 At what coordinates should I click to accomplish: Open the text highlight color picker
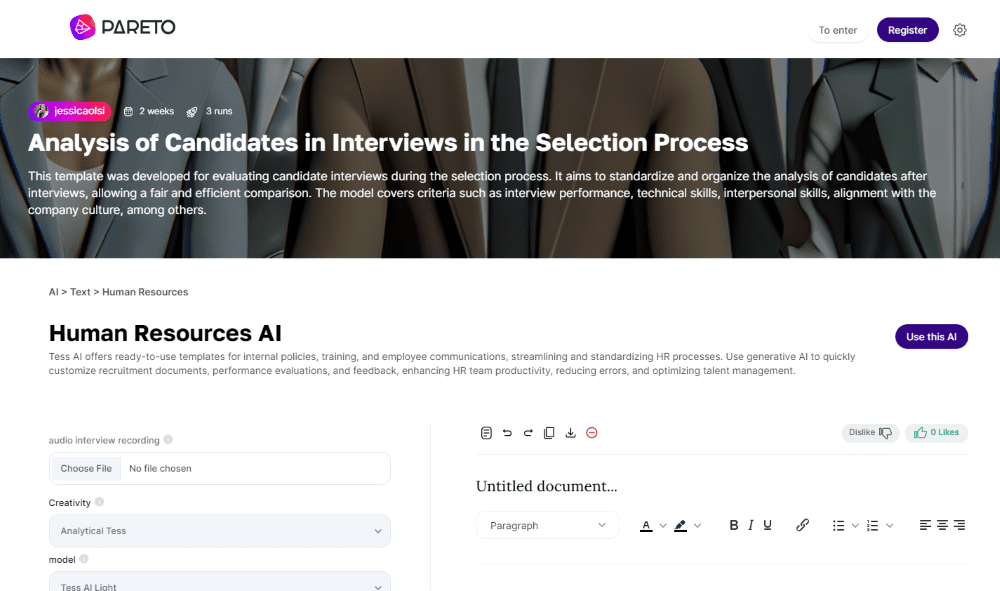pos(680,525)
